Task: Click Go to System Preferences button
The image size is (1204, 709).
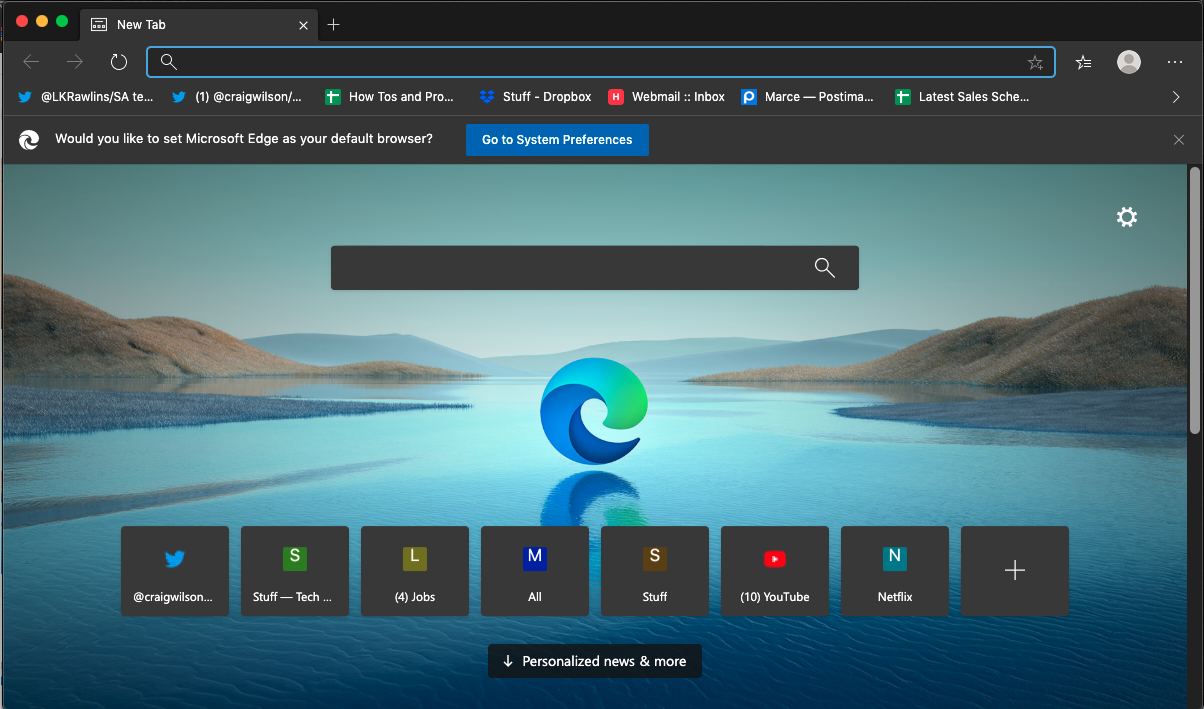Action: coord(557,140)
